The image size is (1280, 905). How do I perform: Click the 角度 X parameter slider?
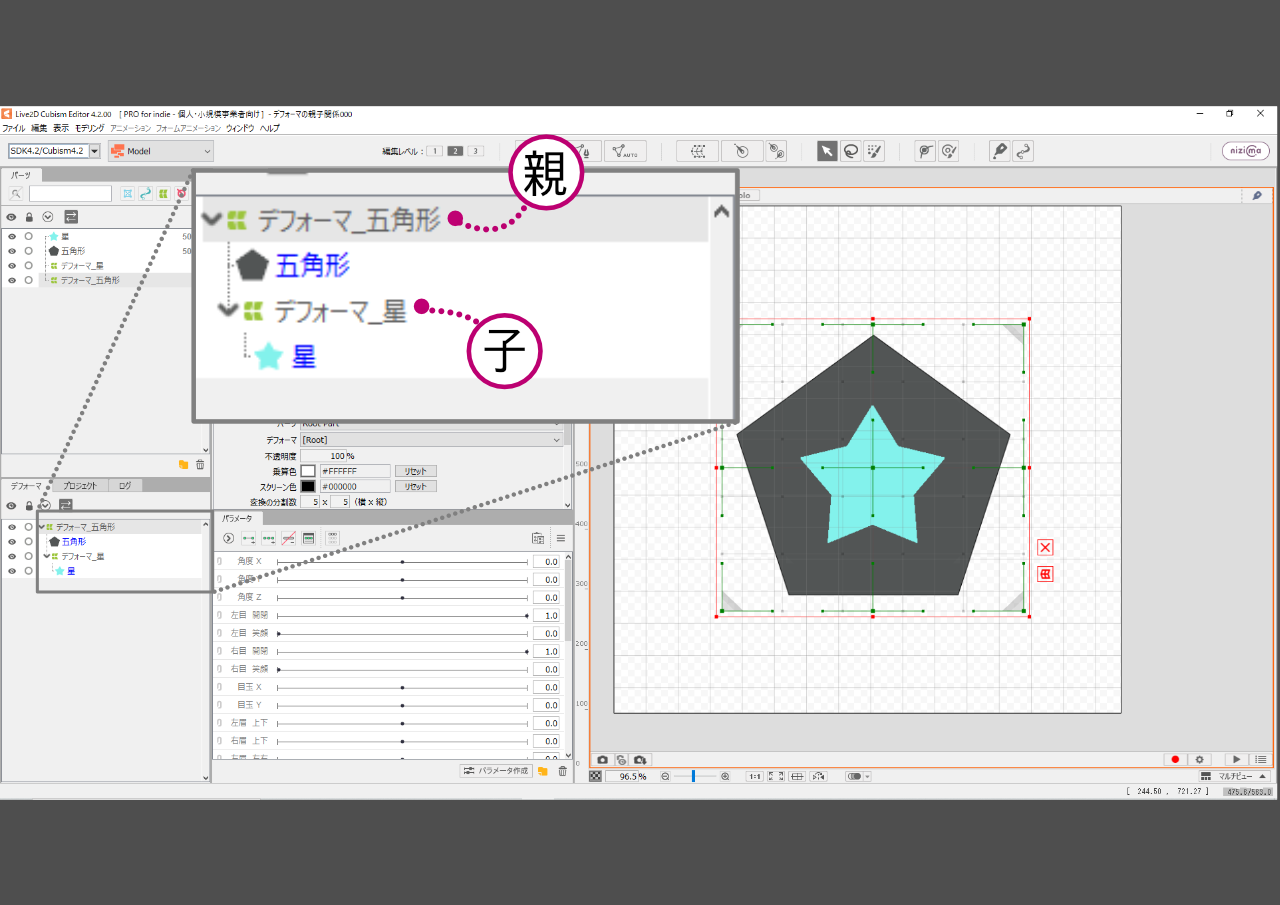[402, 562]
